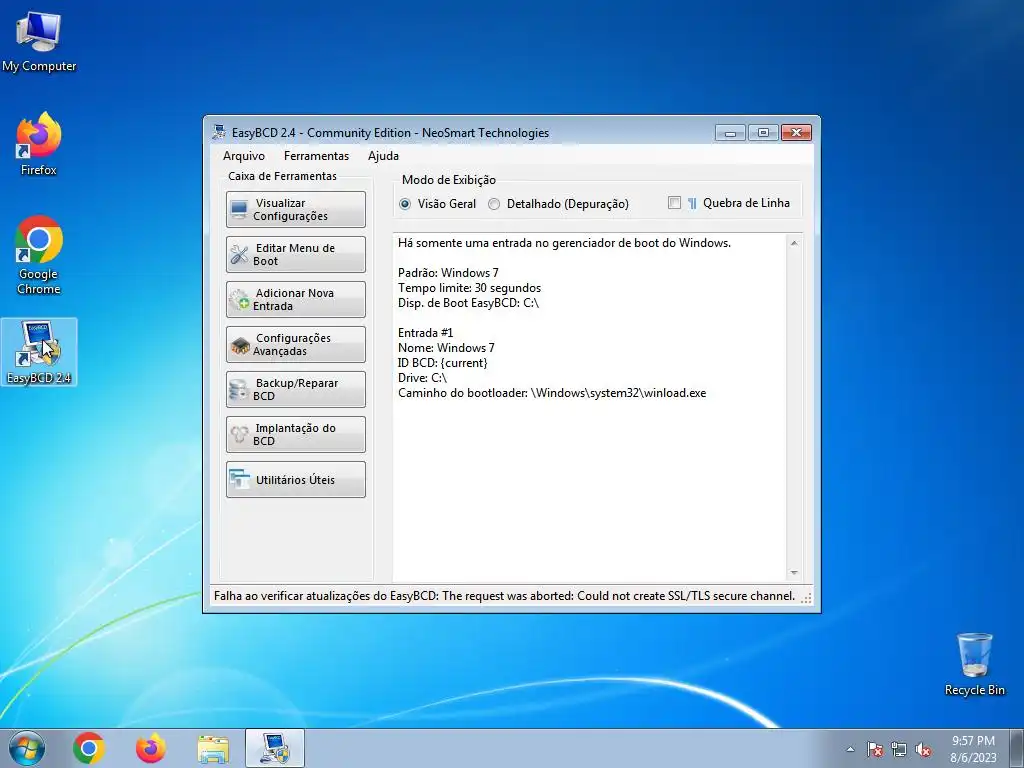Open the Ajuda menu

(383, 156)
